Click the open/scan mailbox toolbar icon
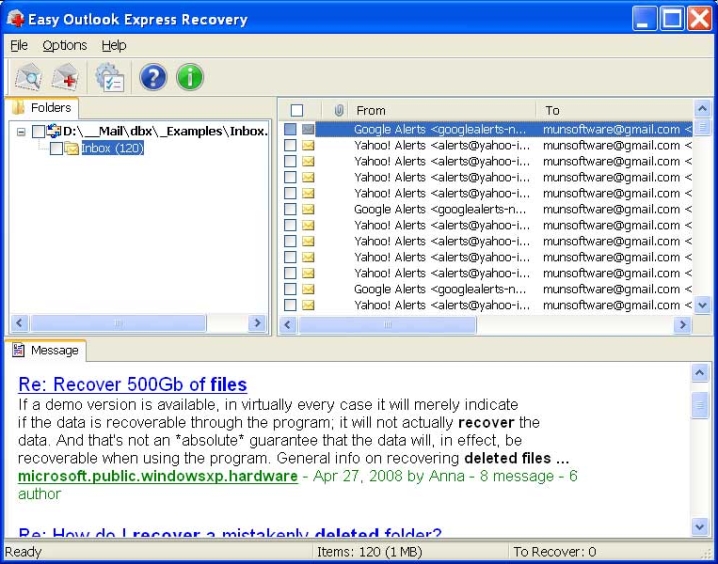 click(x=29, y=77)
